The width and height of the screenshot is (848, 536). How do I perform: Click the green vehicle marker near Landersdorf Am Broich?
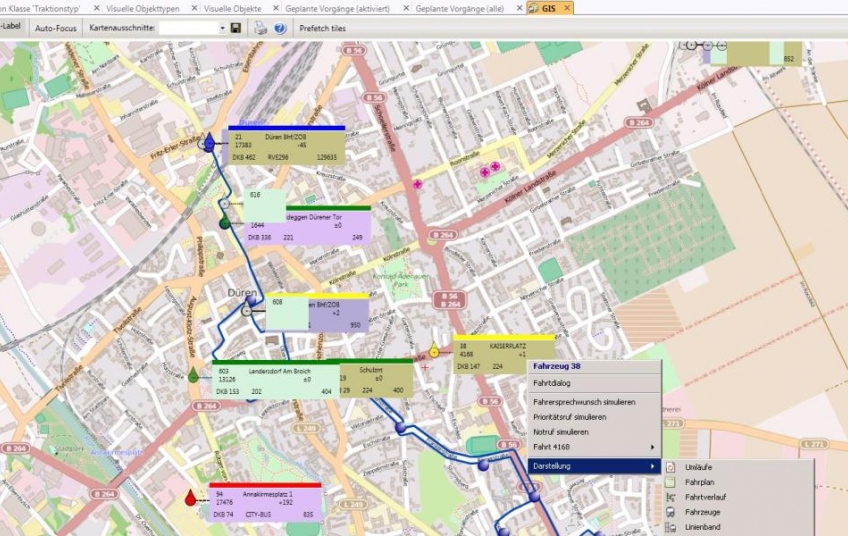193,375
